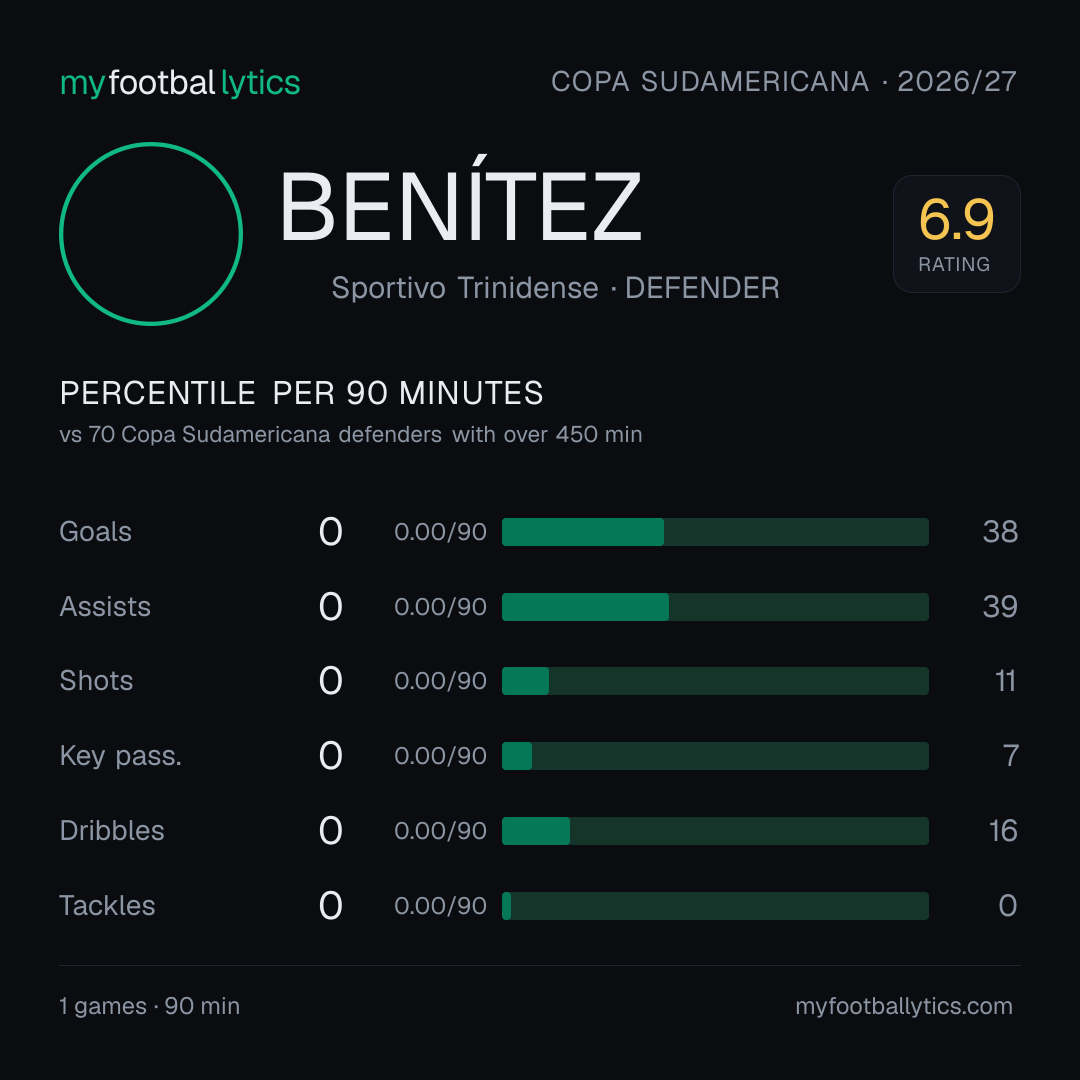This screenshot has height=1080, width=1080.
Task: Select the Assists percentile value 39
Action: click(1000, 607)
